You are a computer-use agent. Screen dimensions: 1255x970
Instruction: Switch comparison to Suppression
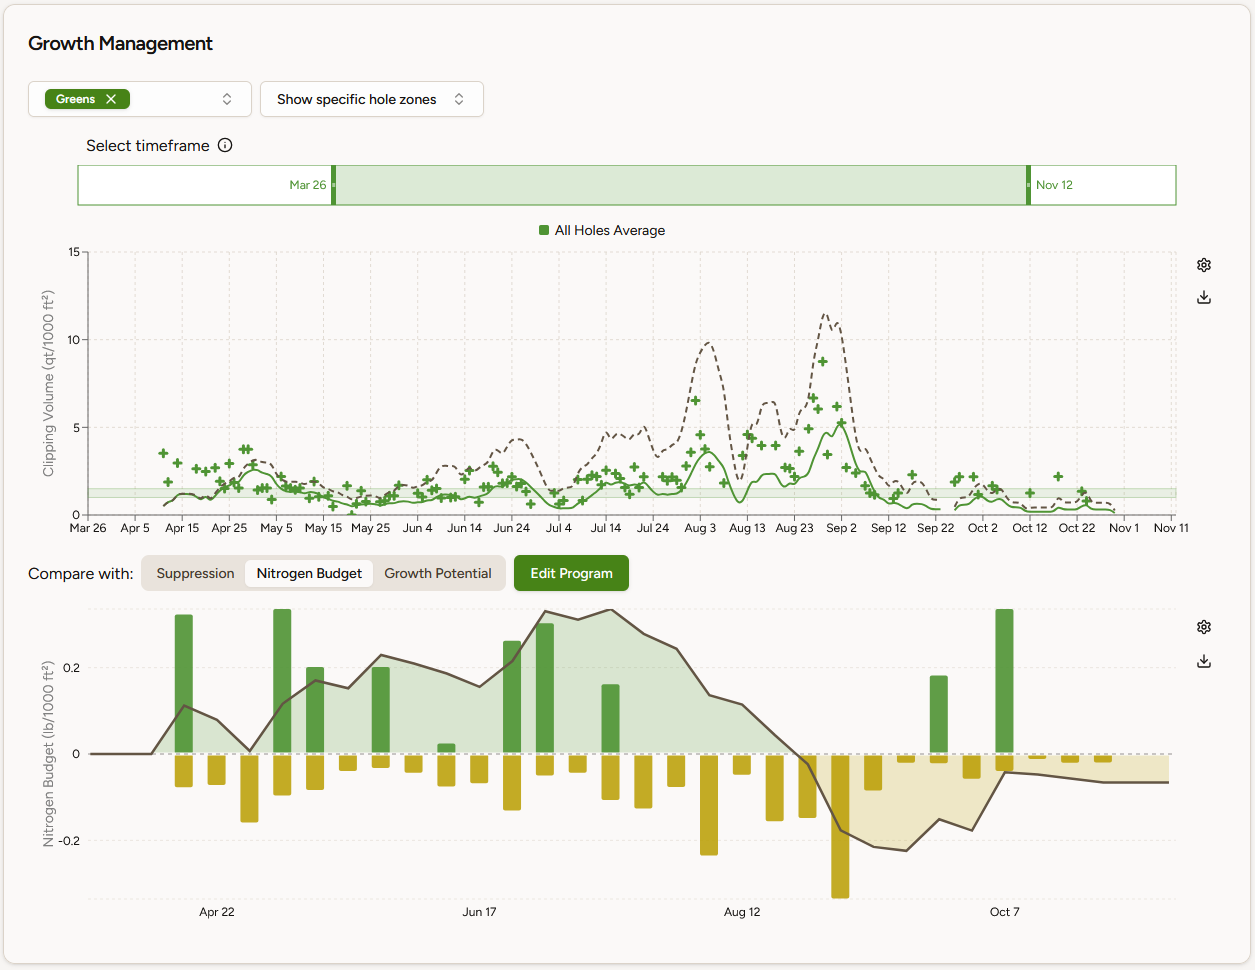(195, 573)
